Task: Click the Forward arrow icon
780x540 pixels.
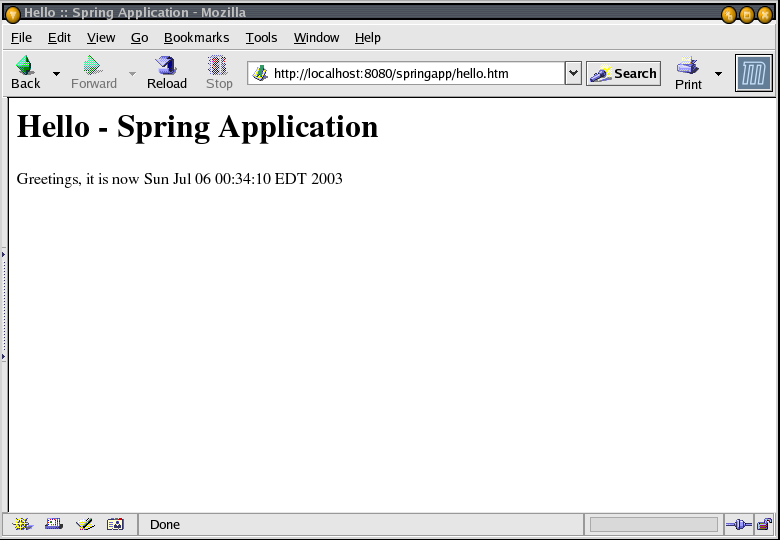Action: 93,65
